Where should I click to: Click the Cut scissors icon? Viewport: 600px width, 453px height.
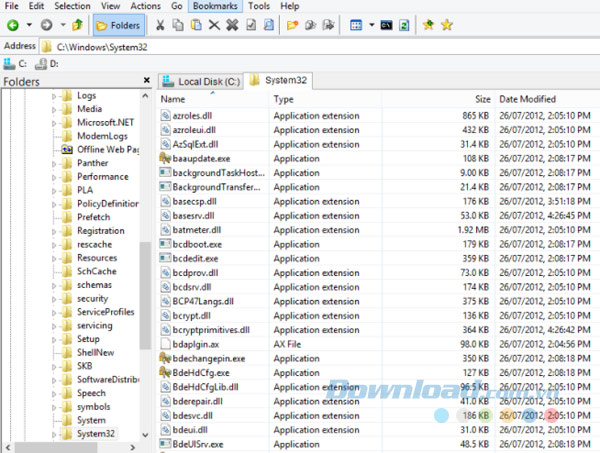coord(160,24)
